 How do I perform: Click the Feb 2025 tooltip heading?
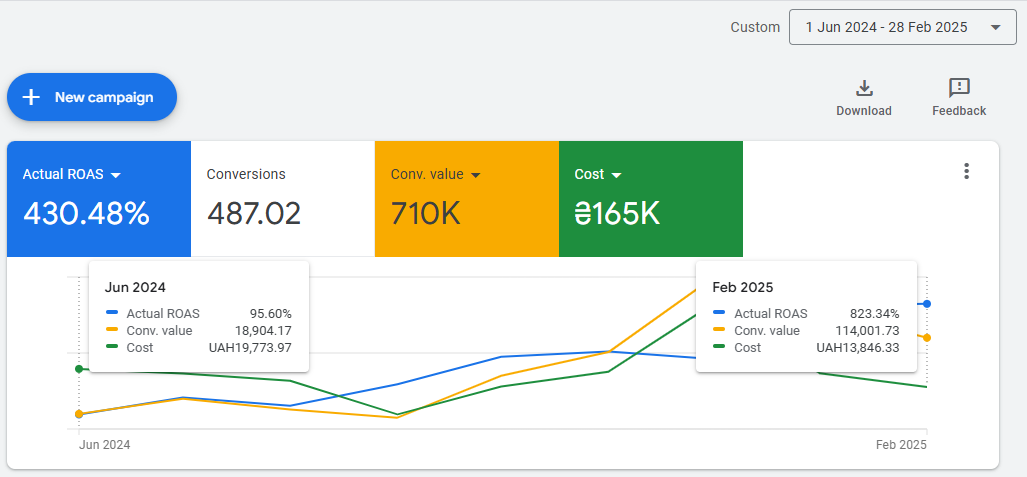(x=743, y=287)
